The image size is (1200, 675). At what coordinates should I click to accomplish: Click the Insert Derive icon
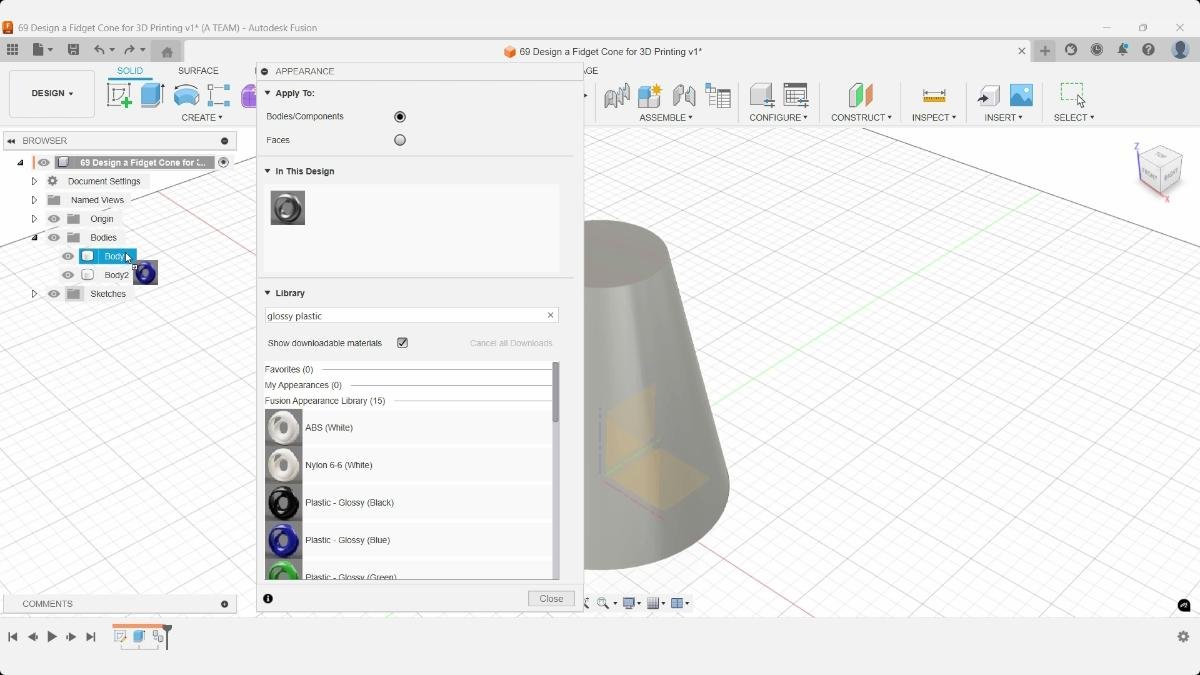[x=988, y=95]
